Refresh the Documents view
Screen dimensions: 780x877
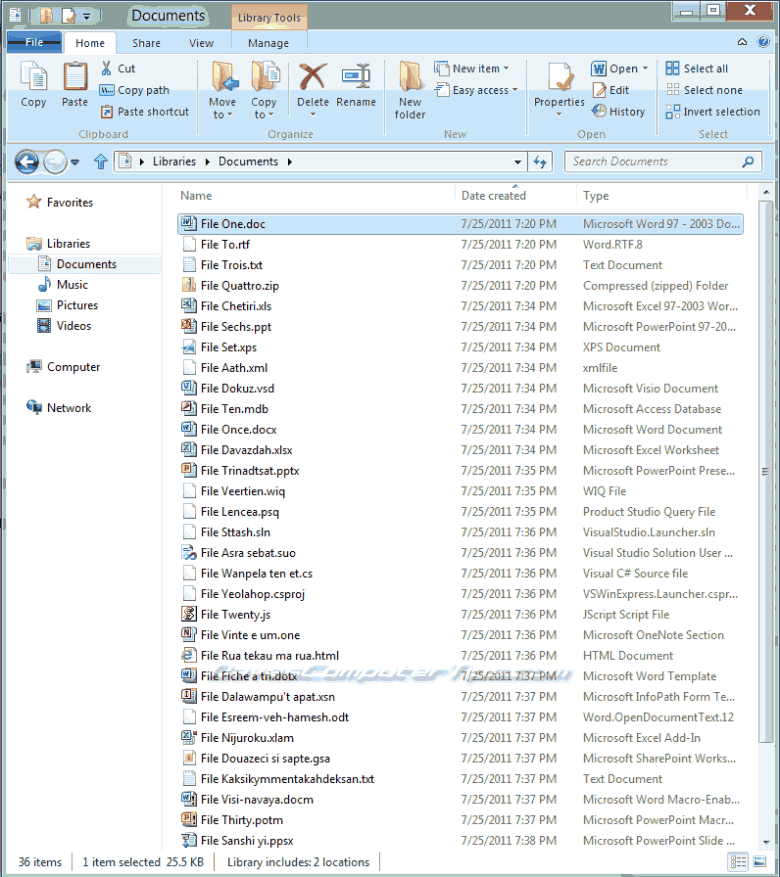[x=540, y=162]
